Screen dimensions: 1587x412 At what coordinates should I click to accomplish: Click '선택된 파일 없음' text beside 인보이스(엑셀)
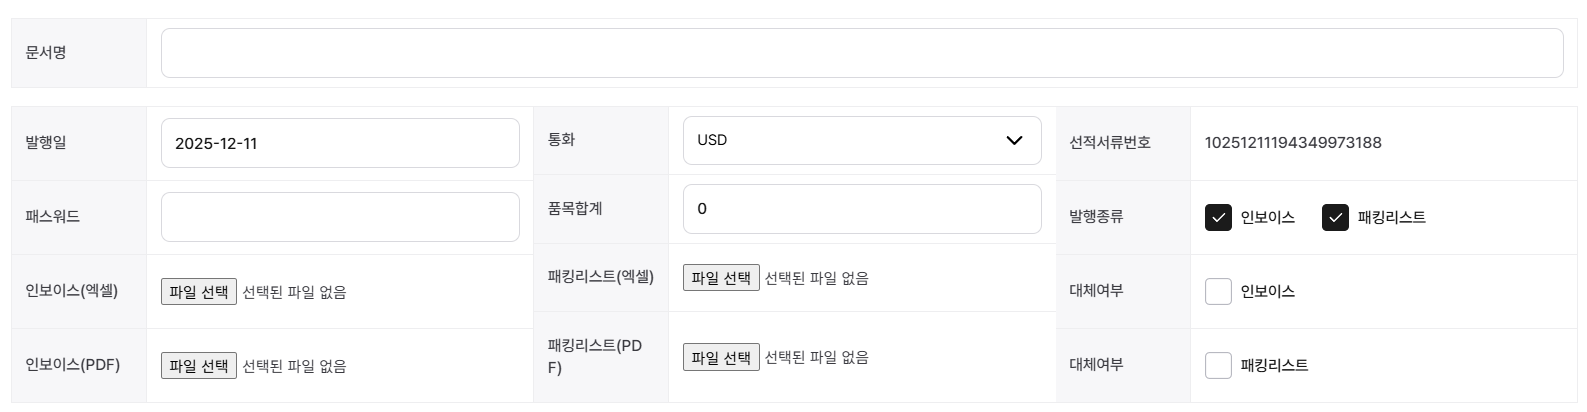click(294, 292)
